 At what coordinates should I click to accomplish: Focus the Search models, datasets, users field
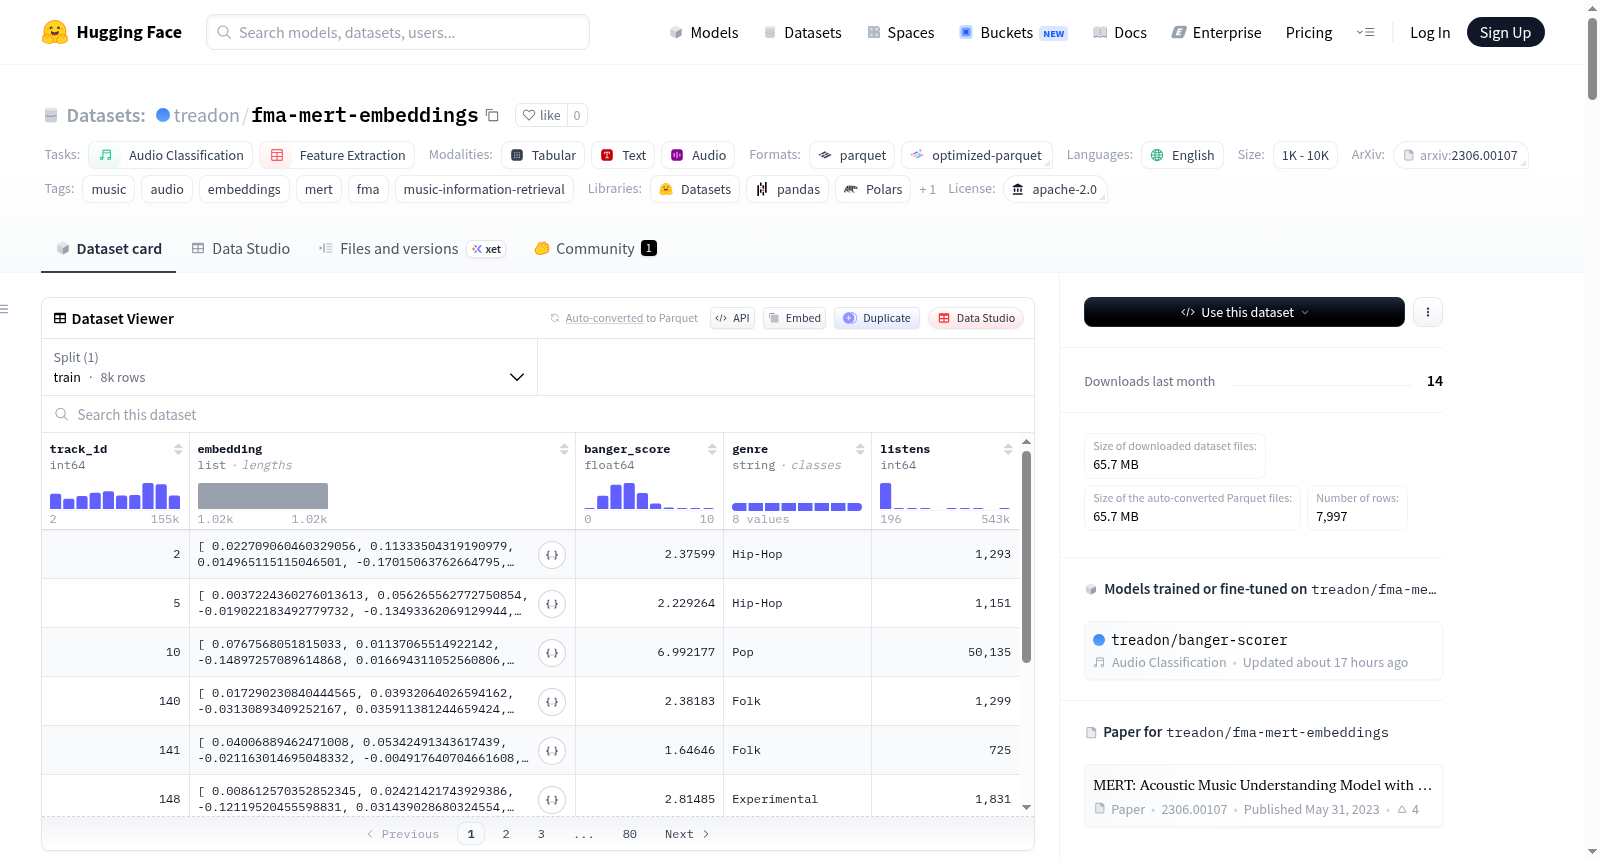point(398,32)
